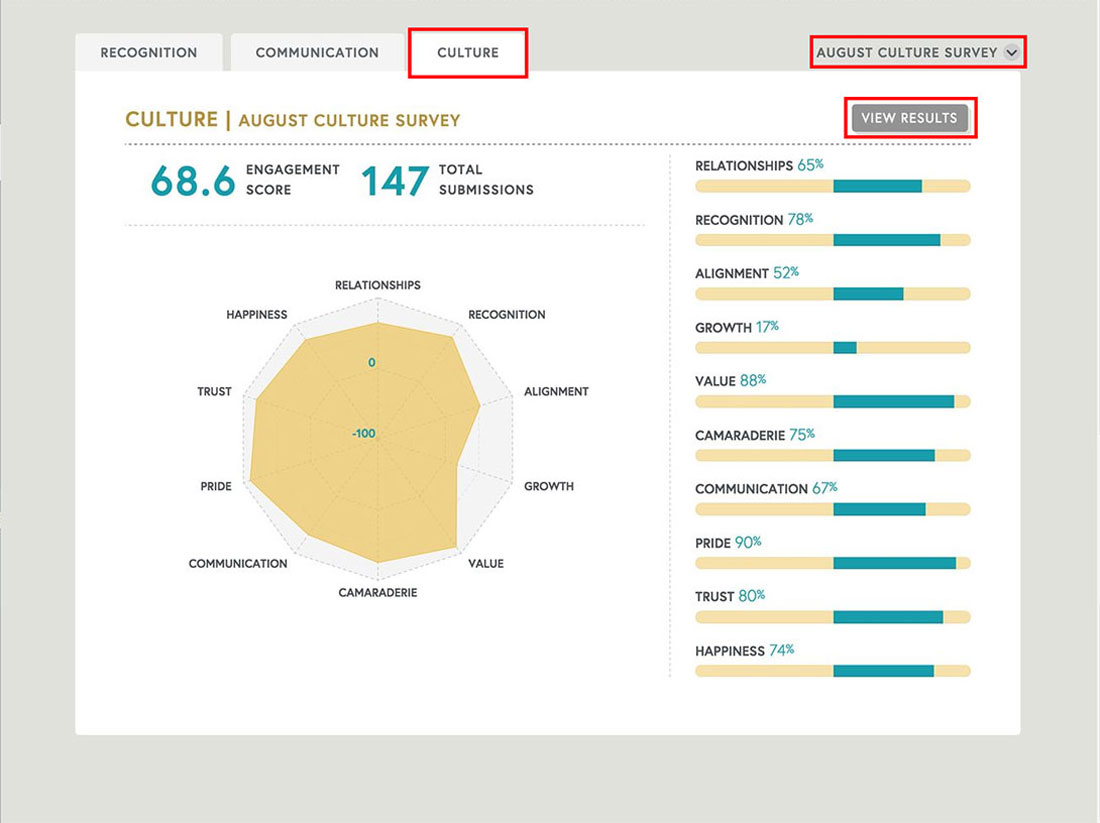Screen dimensions: 1100x823
Task: Click the Growth 17% progress bar
Action: coord(832,348)
